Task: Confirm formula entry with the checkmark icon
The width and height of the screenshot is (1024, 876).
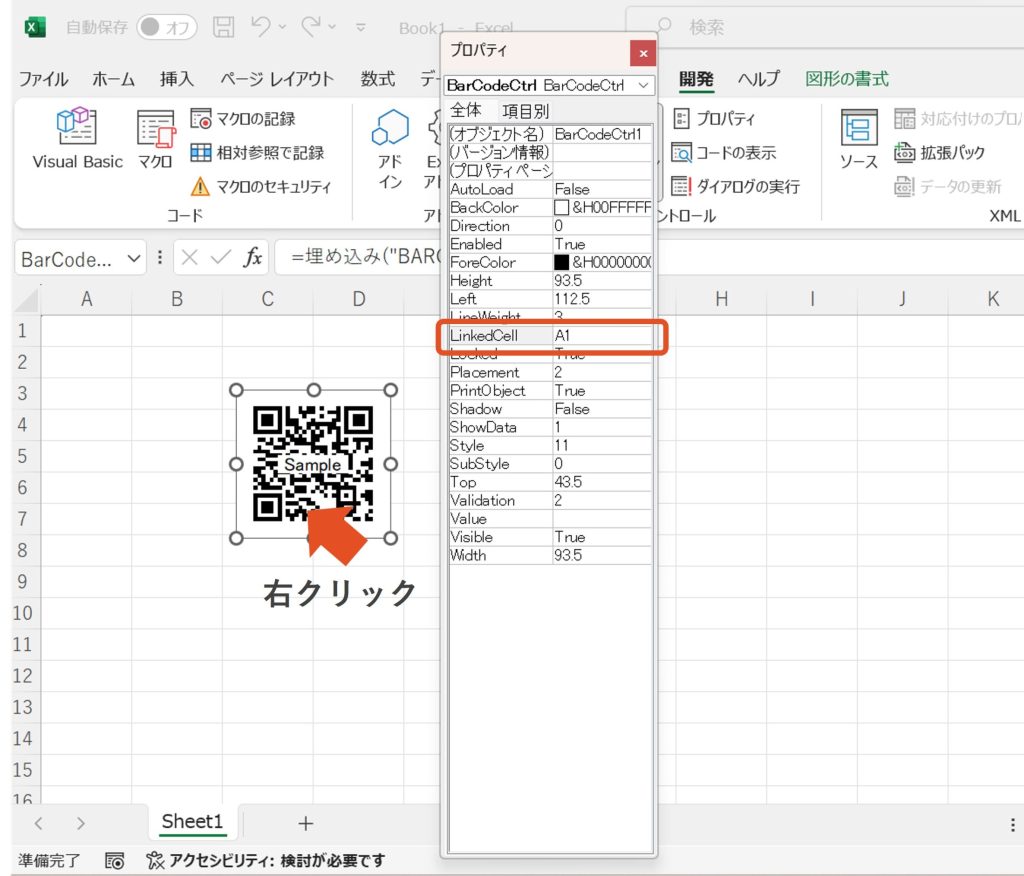Action: pyautogui.click(x=221, y=258)
